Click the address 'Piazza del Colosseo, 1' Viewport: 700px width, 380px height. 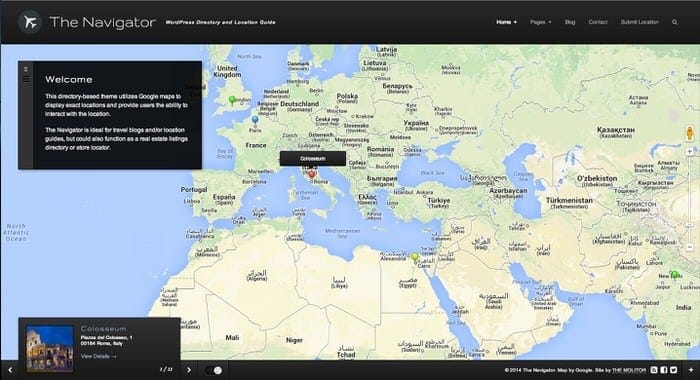[107, 338]
